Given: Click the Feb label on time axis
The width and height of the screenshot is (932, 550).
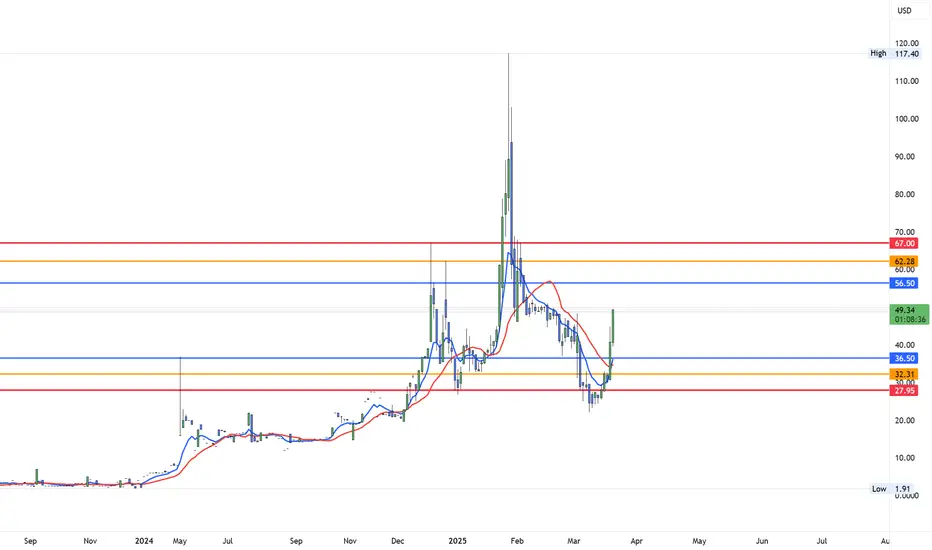Looking at the screenshot, I should 517,541.
